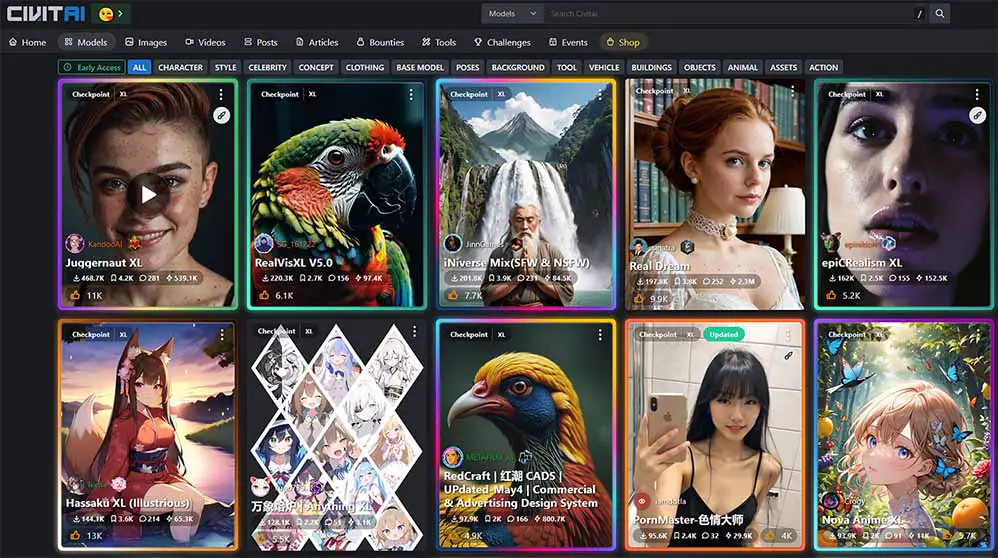Open the Posts tab

tap(260, 42)
